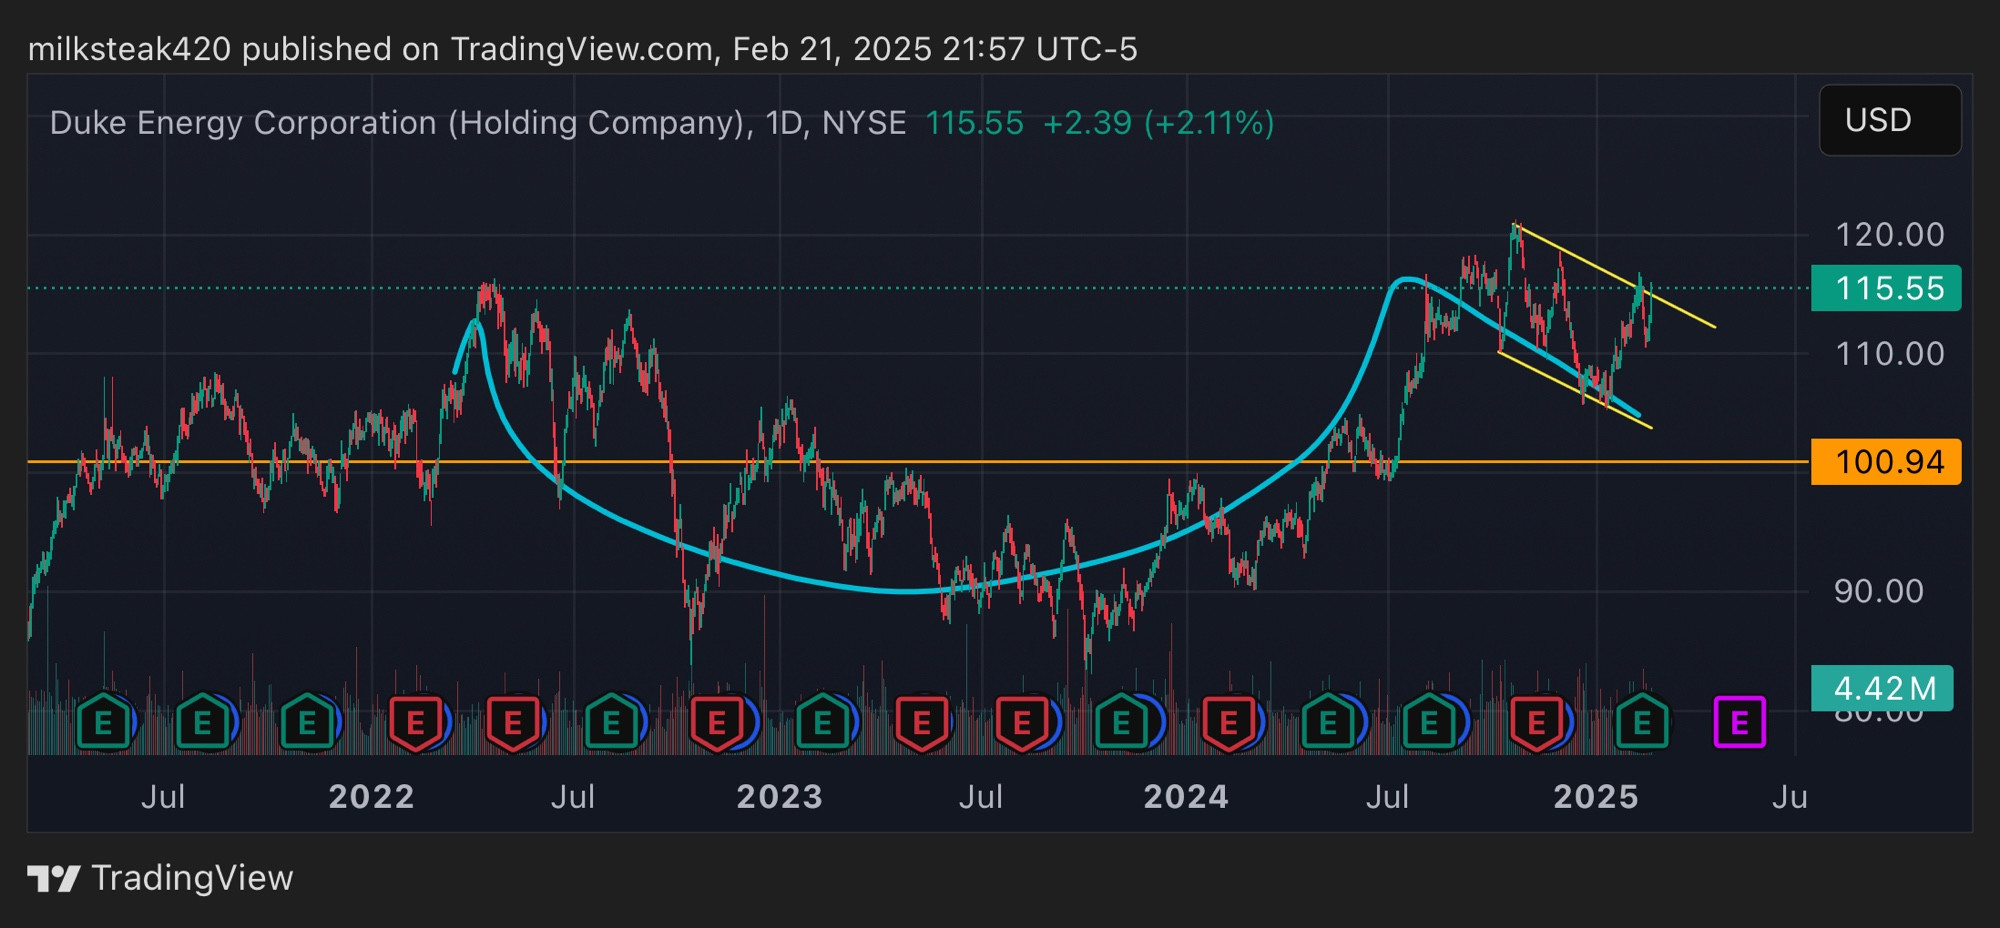Open the USD currency selector

(1890, 120)
